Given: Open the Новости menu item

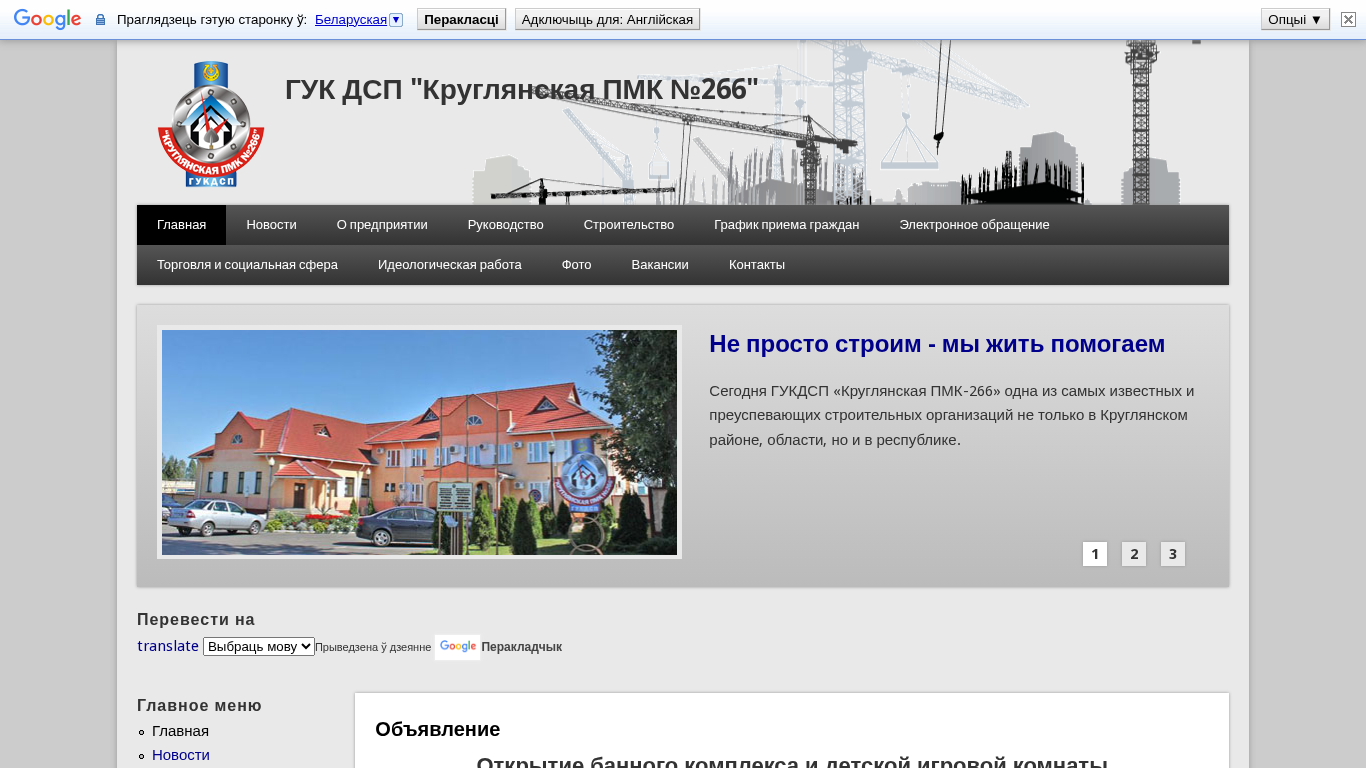Looking at the screenshot, I should coord(271,225).
